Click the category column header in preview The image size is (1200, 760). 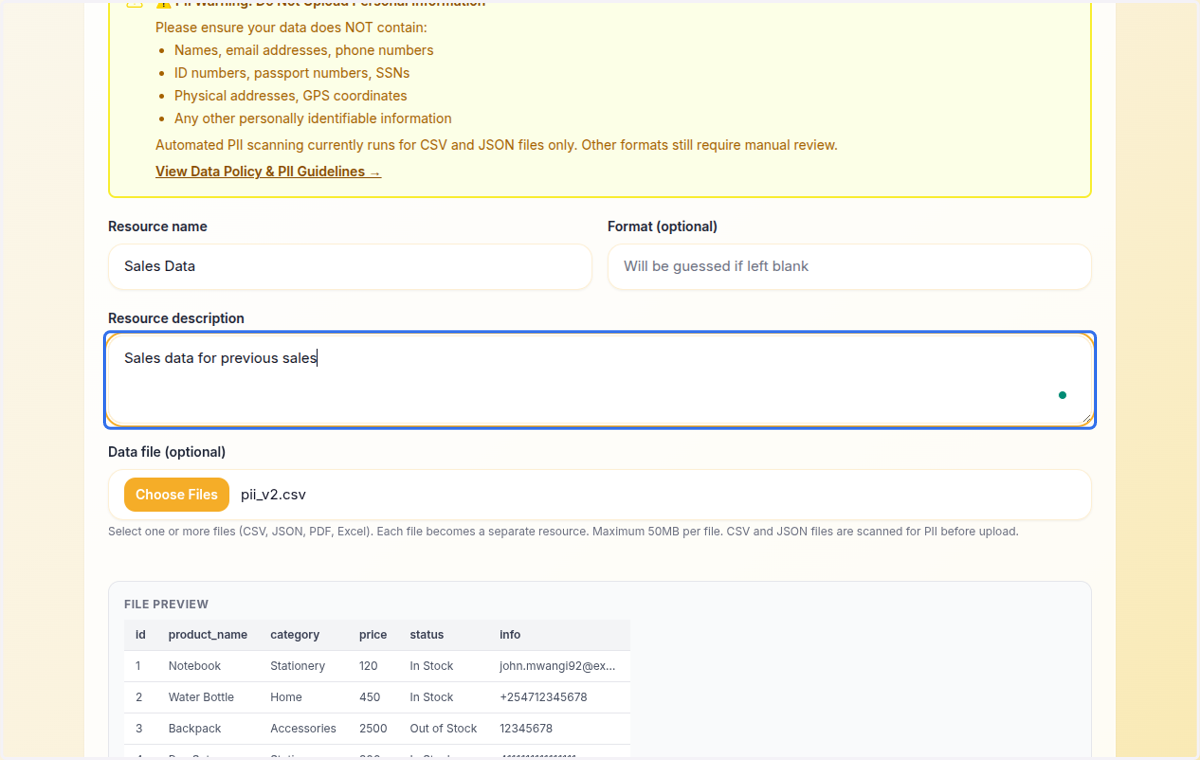pos(295,635)
